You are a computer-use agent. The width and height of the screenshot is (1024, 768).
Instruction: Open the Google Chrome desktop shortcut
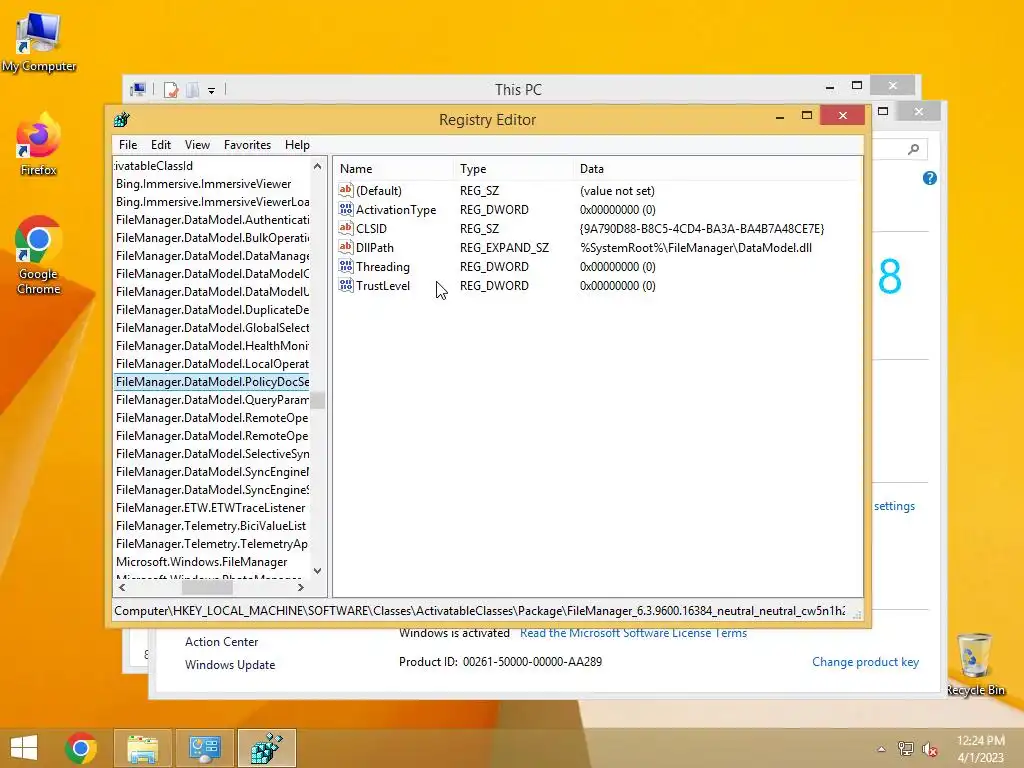39,255
